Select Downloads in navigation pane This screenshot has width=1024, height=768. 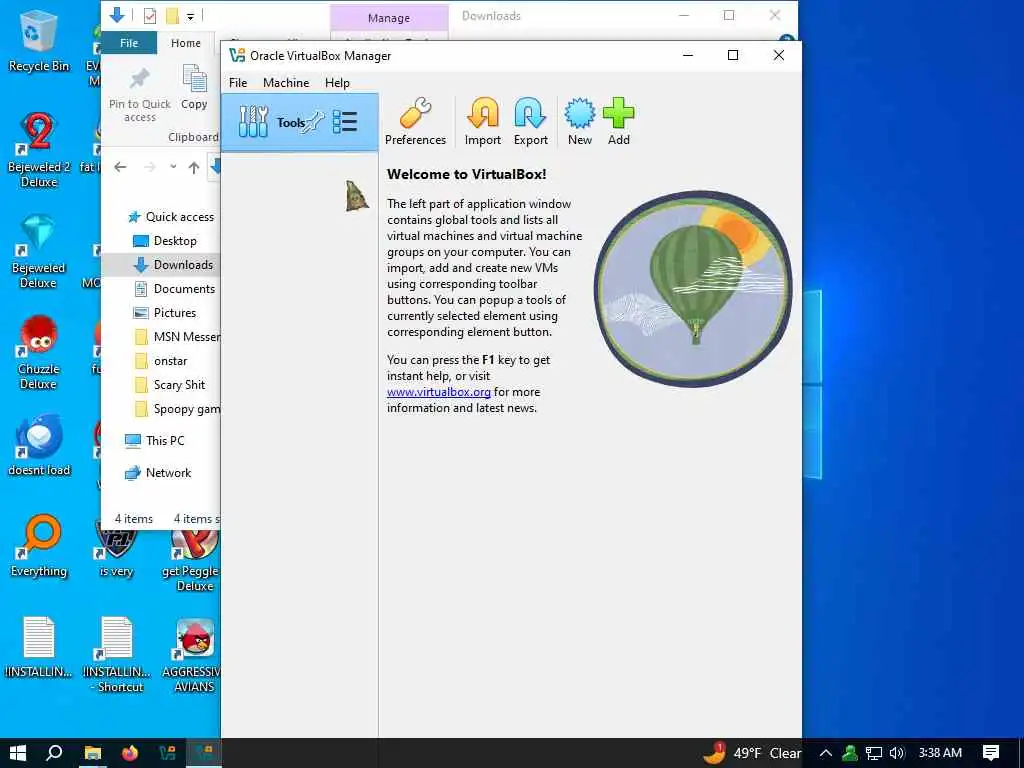point(172,264)
